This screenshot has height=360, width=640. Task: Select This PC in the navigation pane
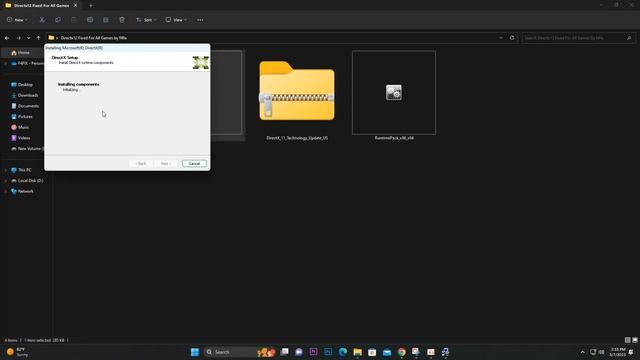tap(24, 170)
